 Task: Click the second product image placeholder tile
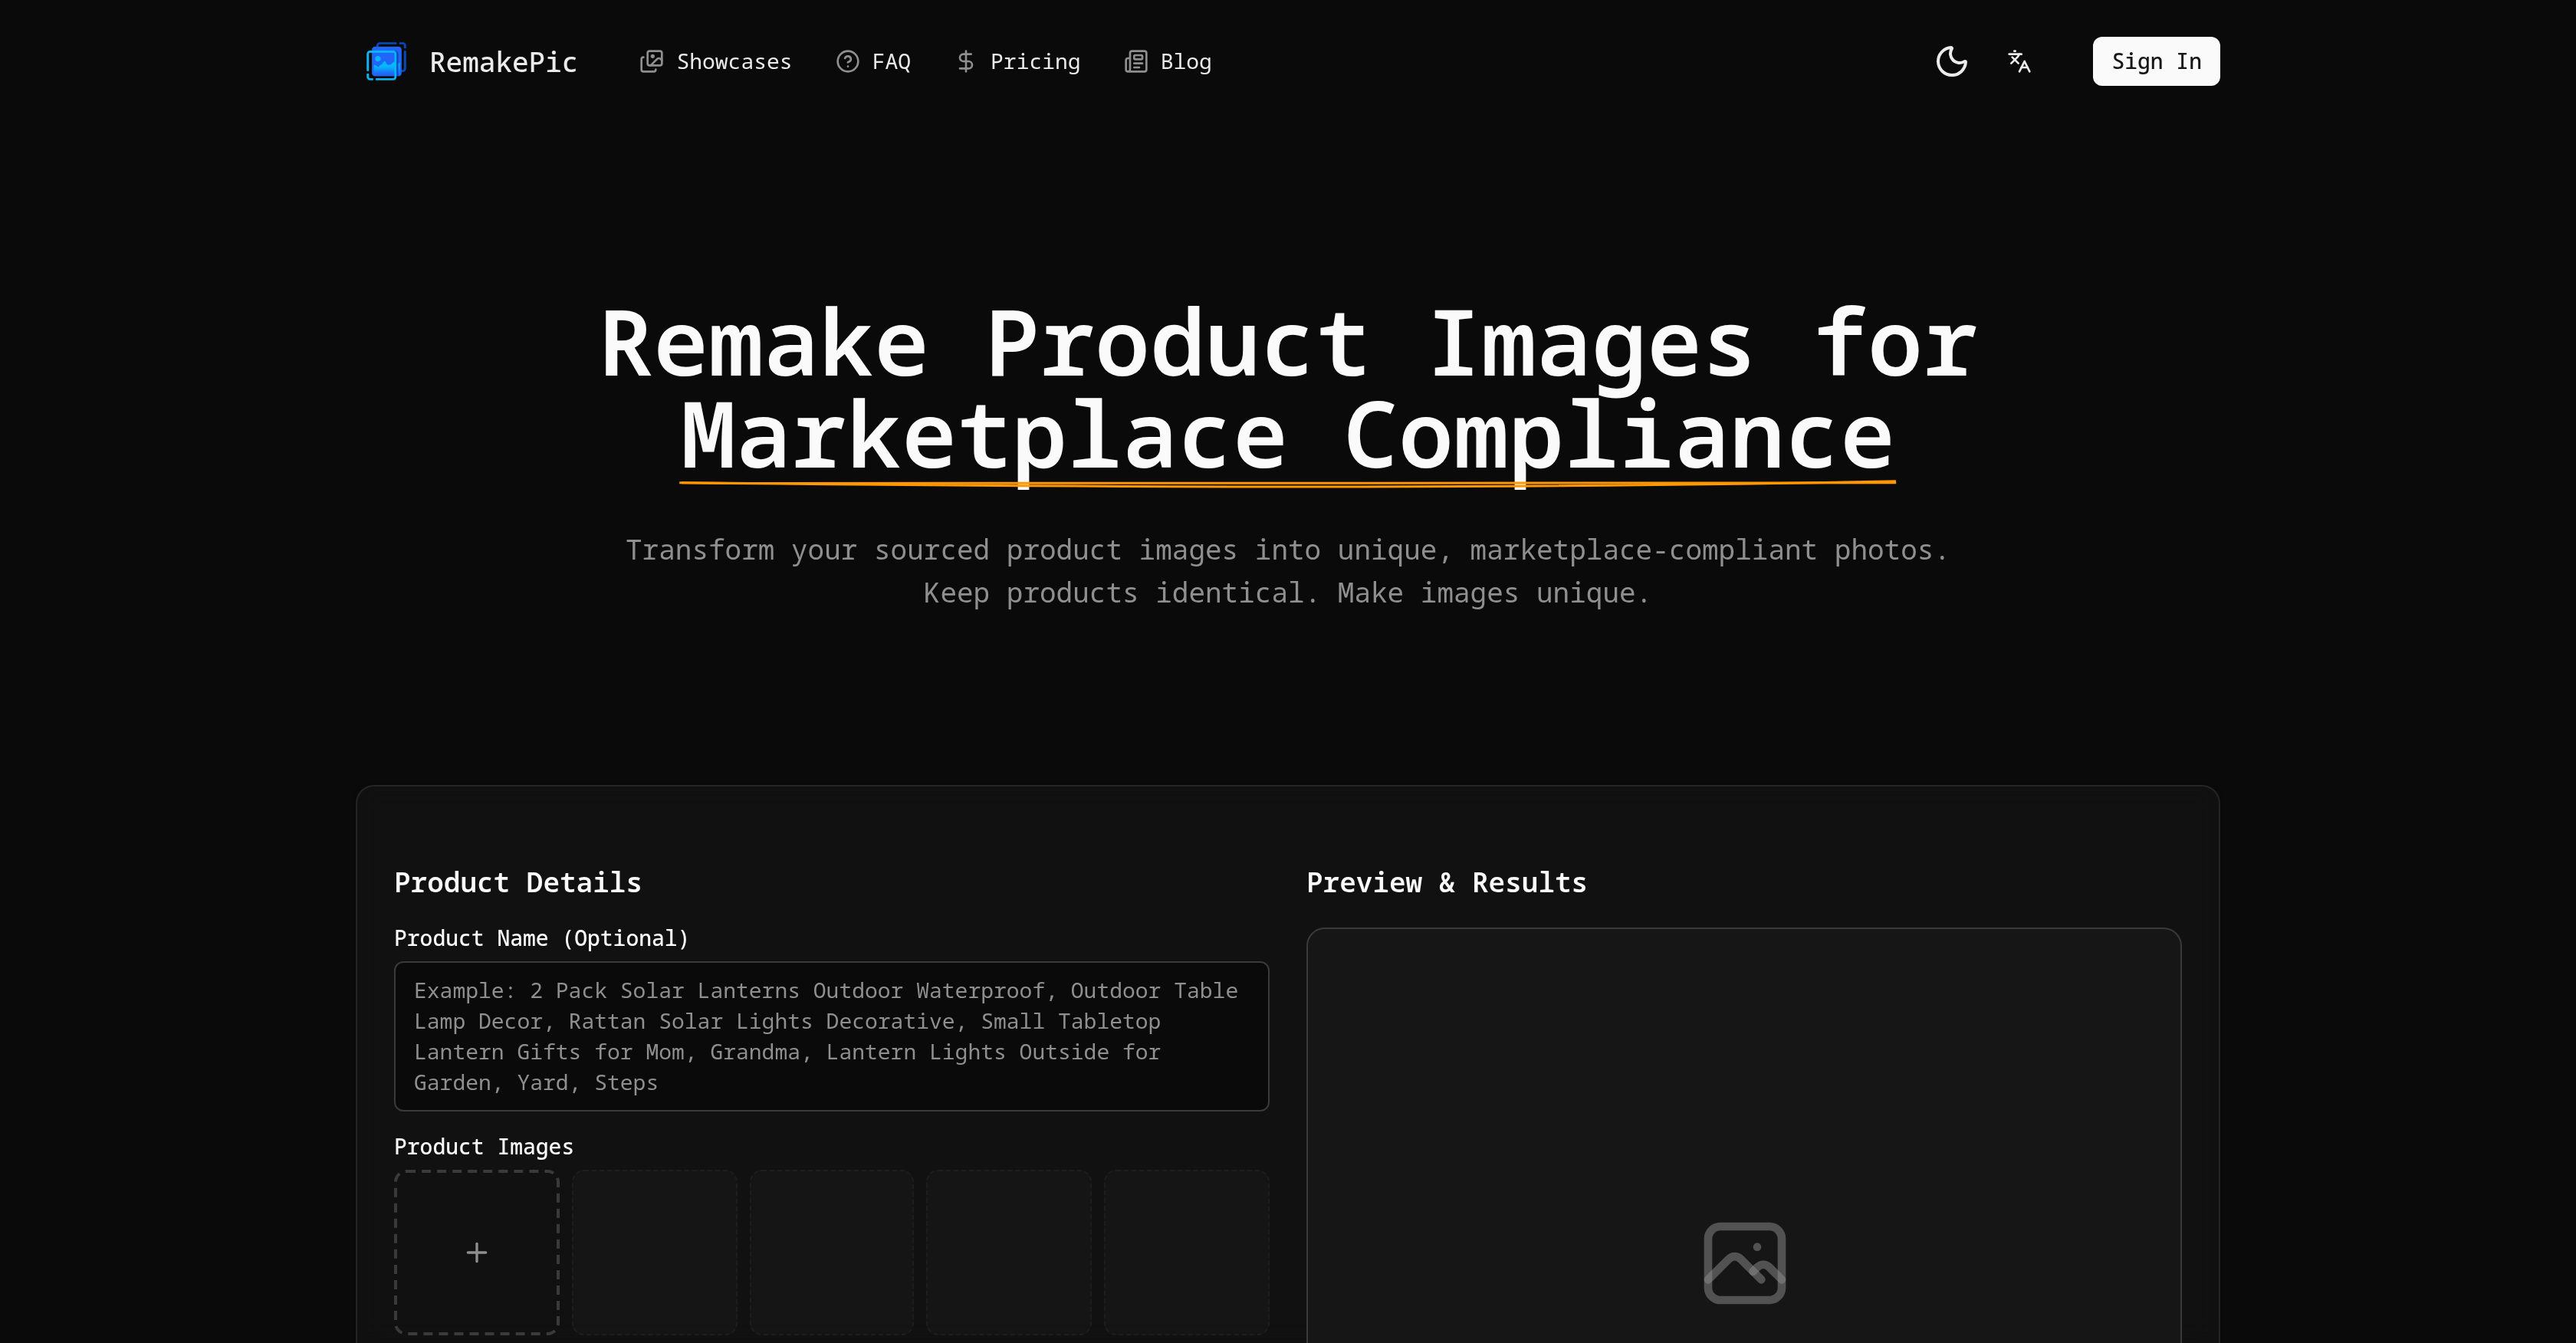(x=654, y=1252)
